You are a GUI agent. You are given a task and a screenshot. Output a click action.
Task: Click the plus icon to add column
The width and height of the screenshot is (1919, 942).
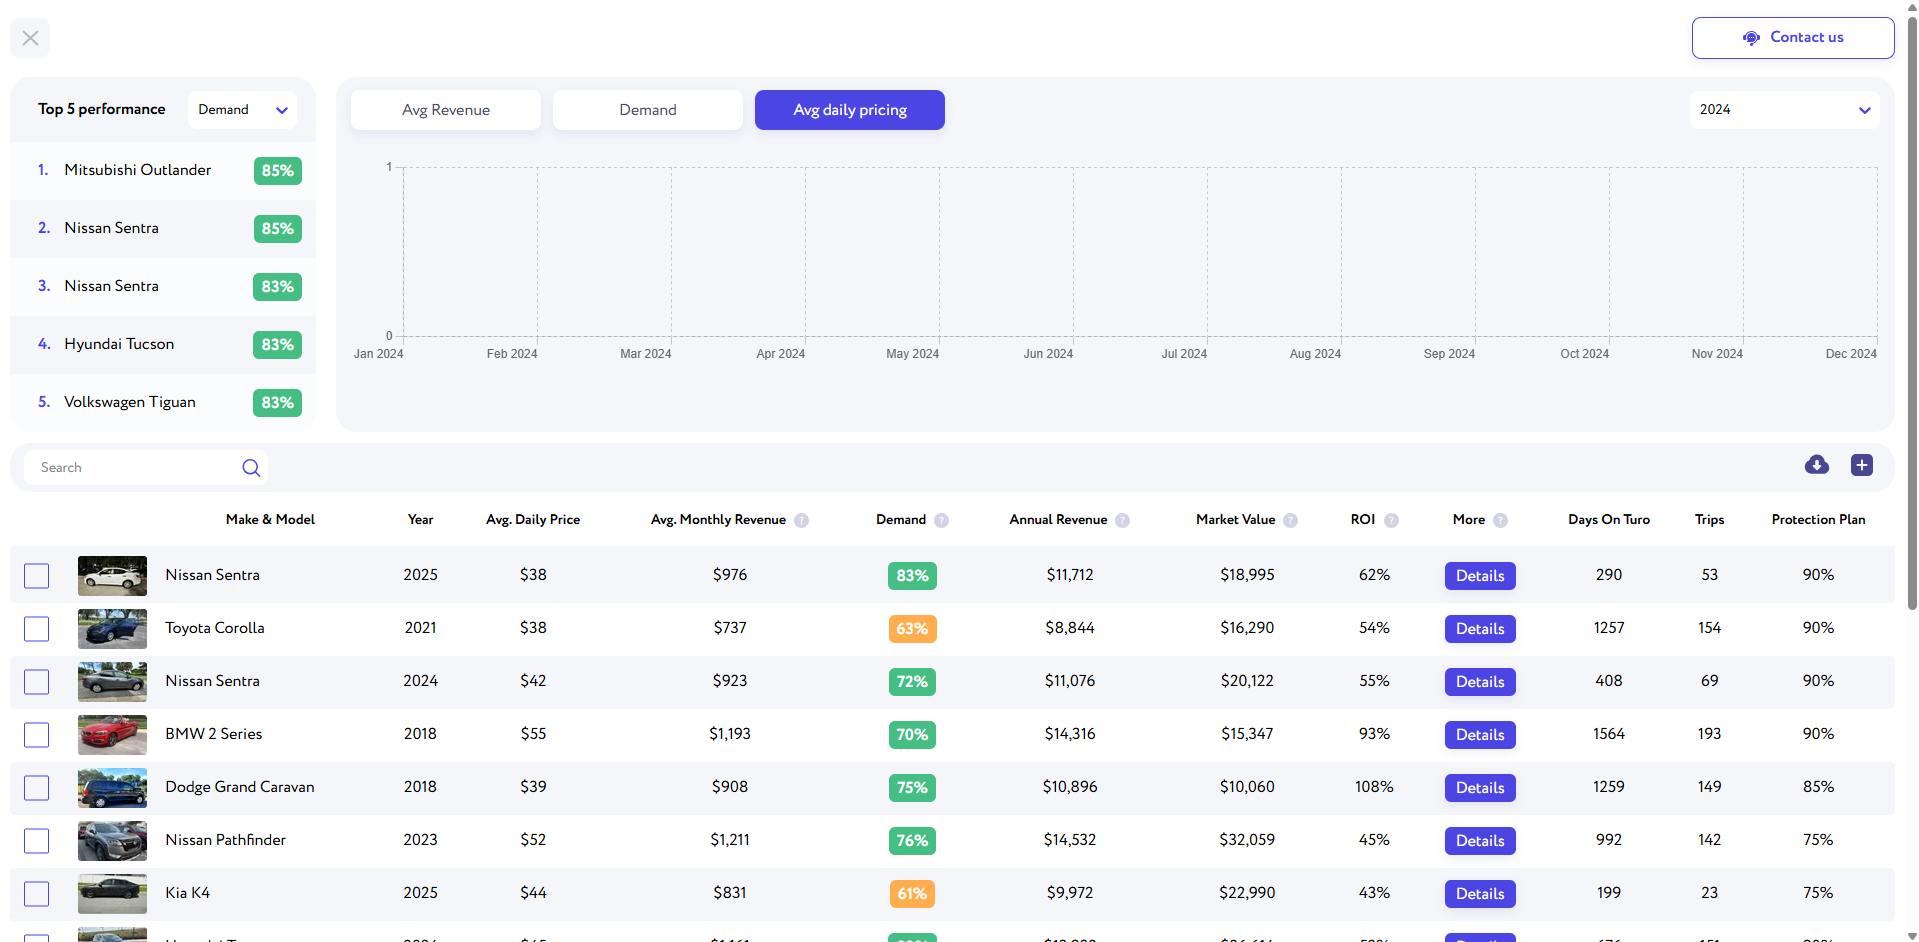pos(1862,465)
